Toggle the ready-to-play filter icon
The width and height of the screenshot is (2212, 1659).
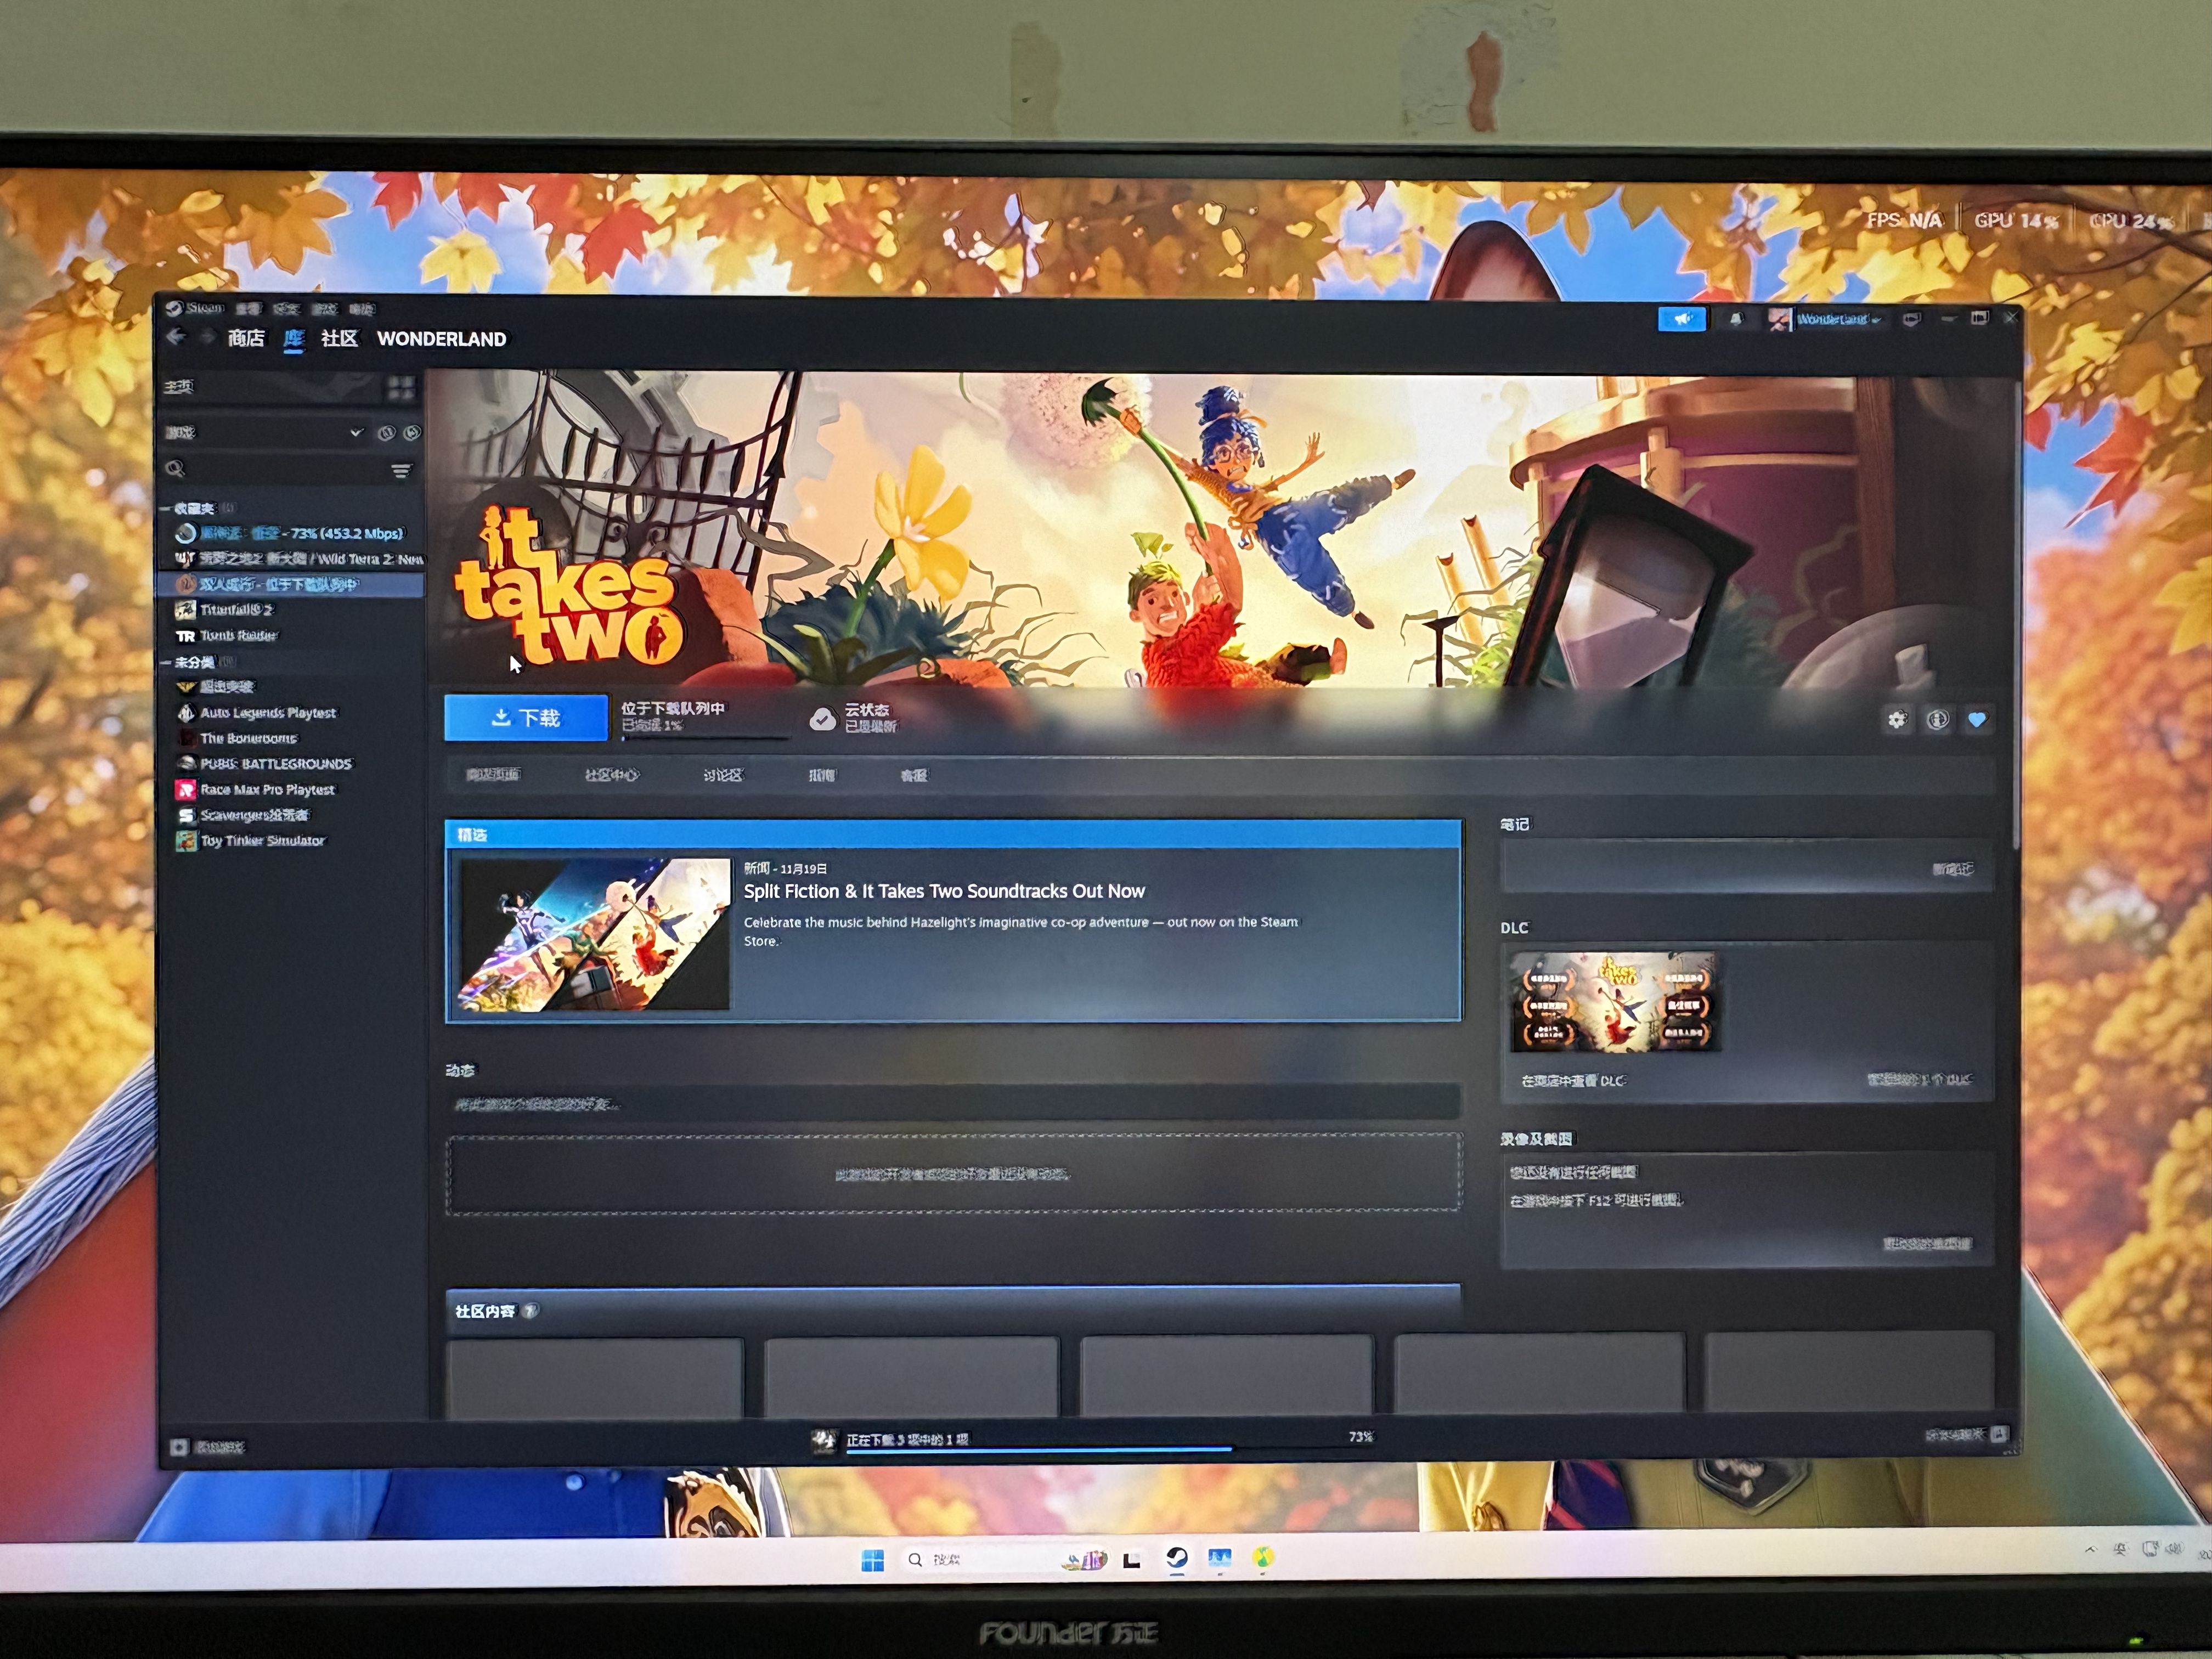click(x=411, y=433)
